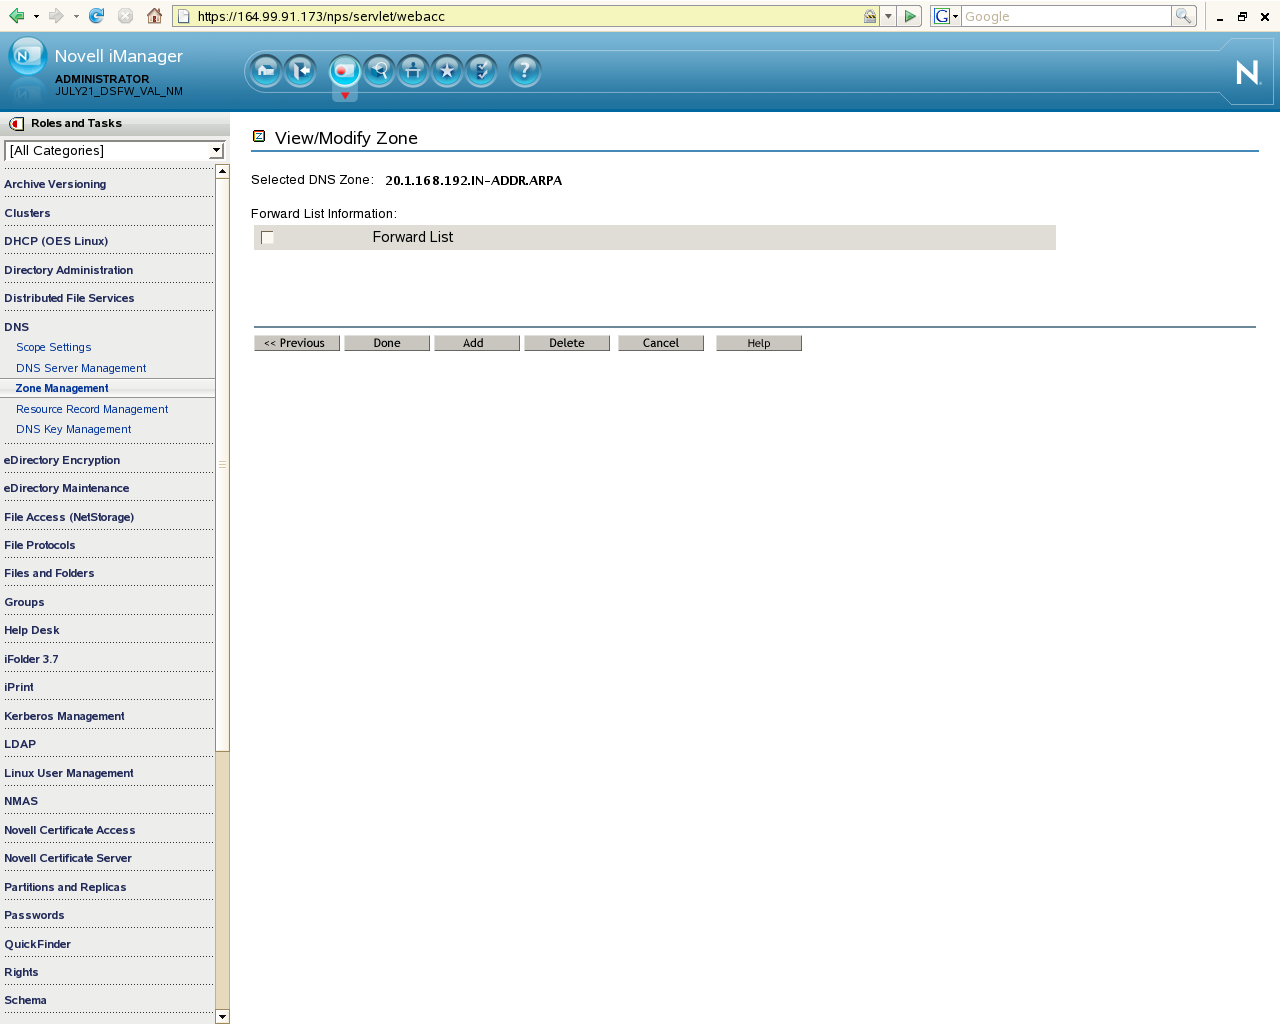Image resolution: width=1280 pixels, height=1024 pixels.
Task: Click the browser stop icon
Action: [x=125, y=16]
